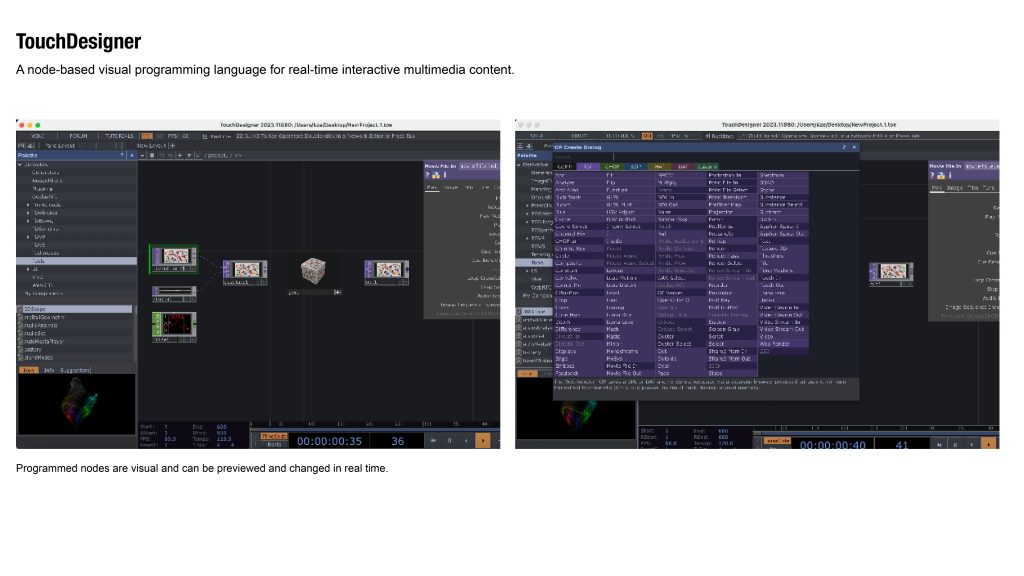Click the step-back button in left screenshot timeline

click(466, 441)
